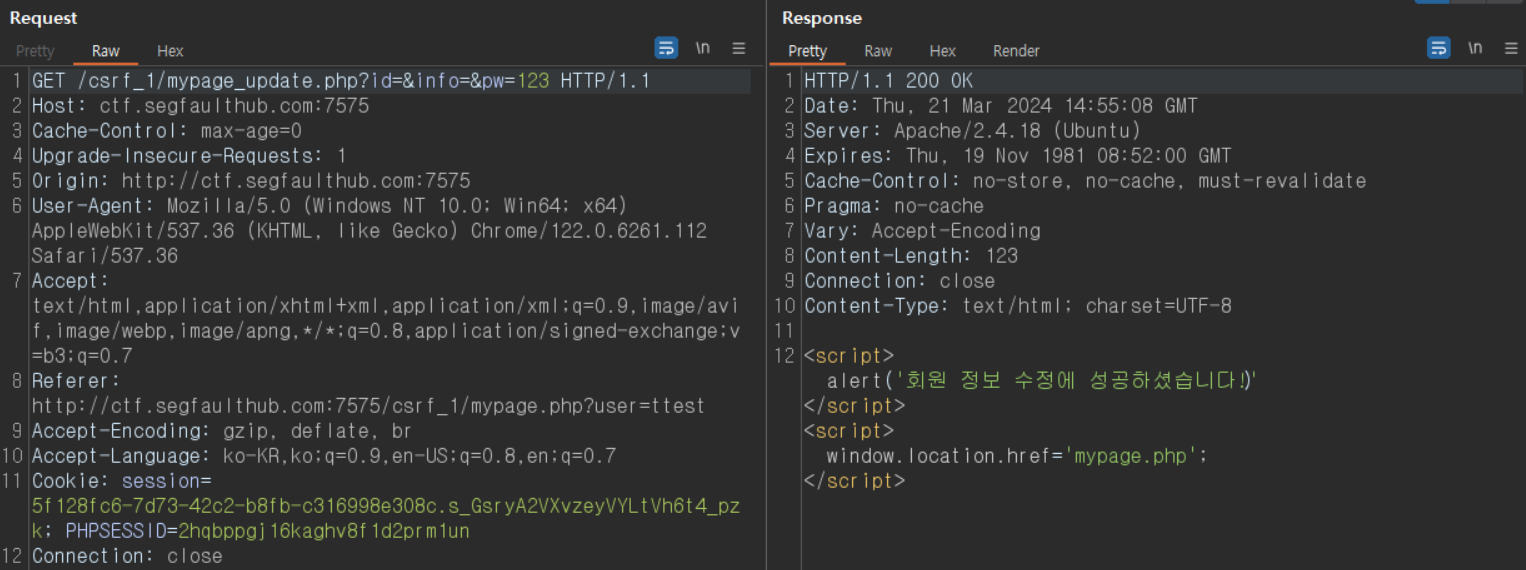Open the Response Hex tab
The width and height of the screenshot is (1526, 570).
942,51
